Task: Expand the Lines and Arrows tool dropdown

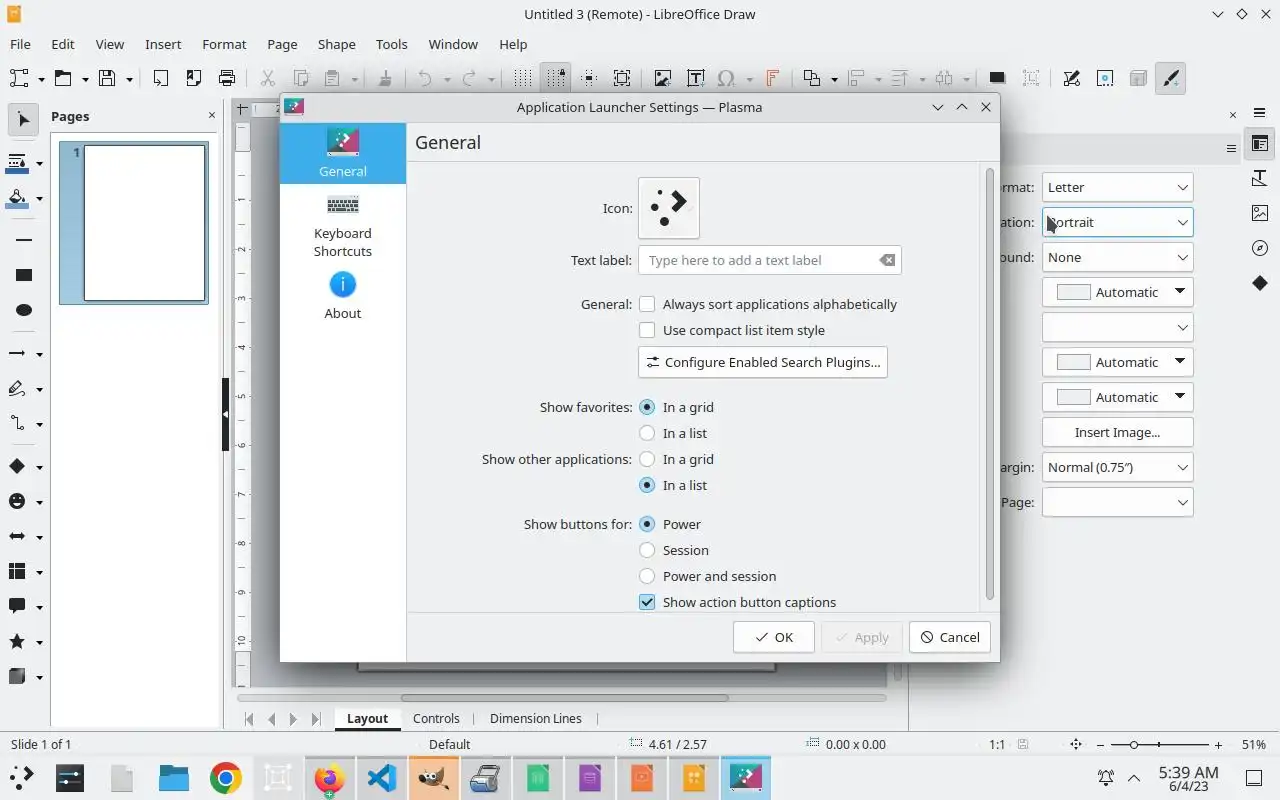Action: (x=39, y=354)
